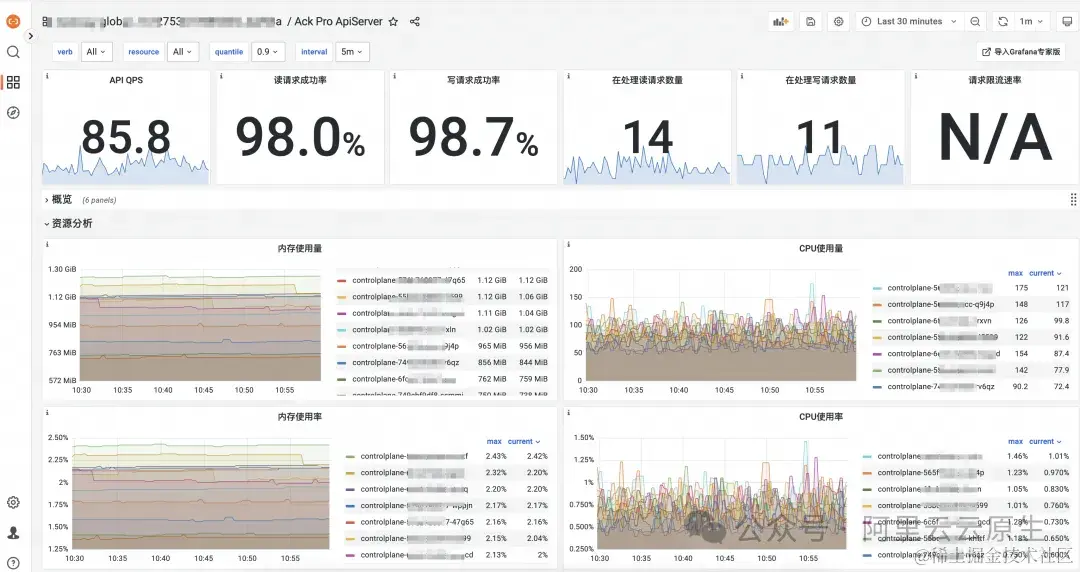Open the Last 30 minutes time picker
Image resolution: width=1080 pixels, height=572 pixels.
coord(908,21)
